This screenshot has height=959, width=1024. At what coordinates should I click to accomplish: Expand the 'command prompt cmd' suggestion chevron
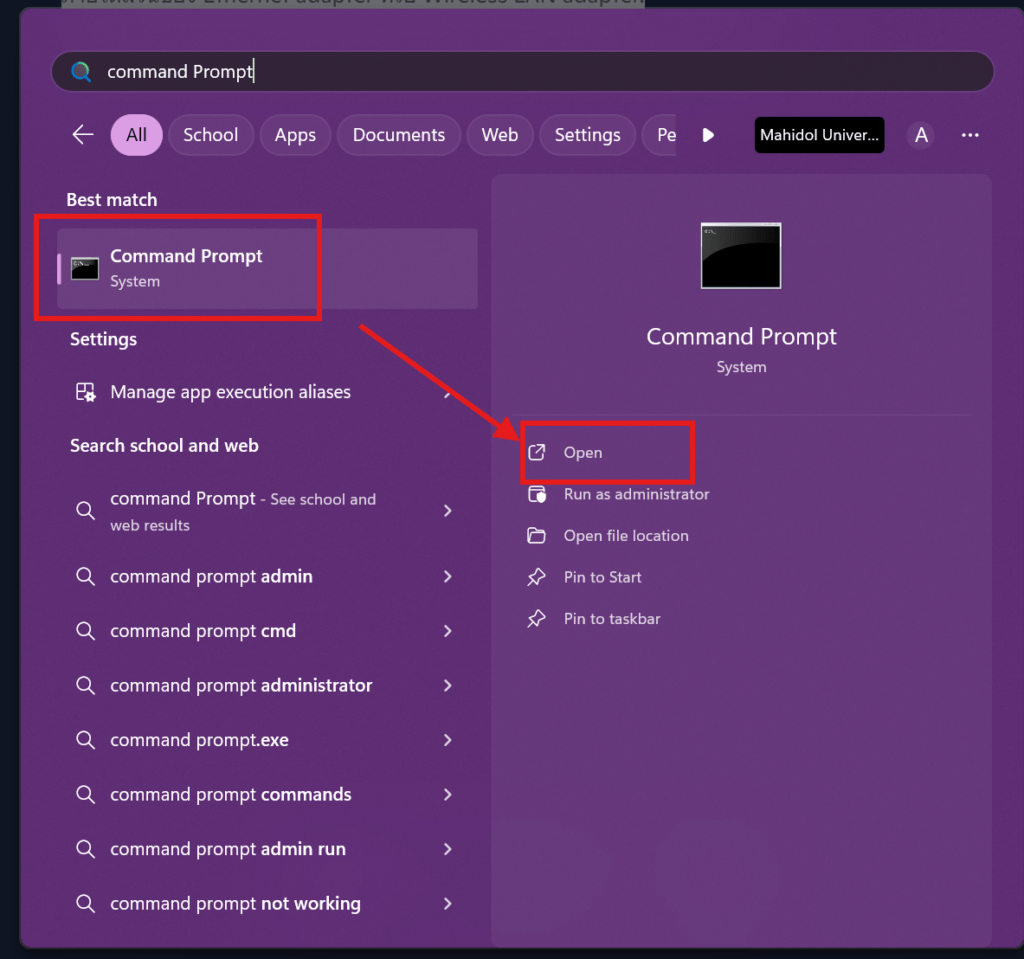click(447, 631)
